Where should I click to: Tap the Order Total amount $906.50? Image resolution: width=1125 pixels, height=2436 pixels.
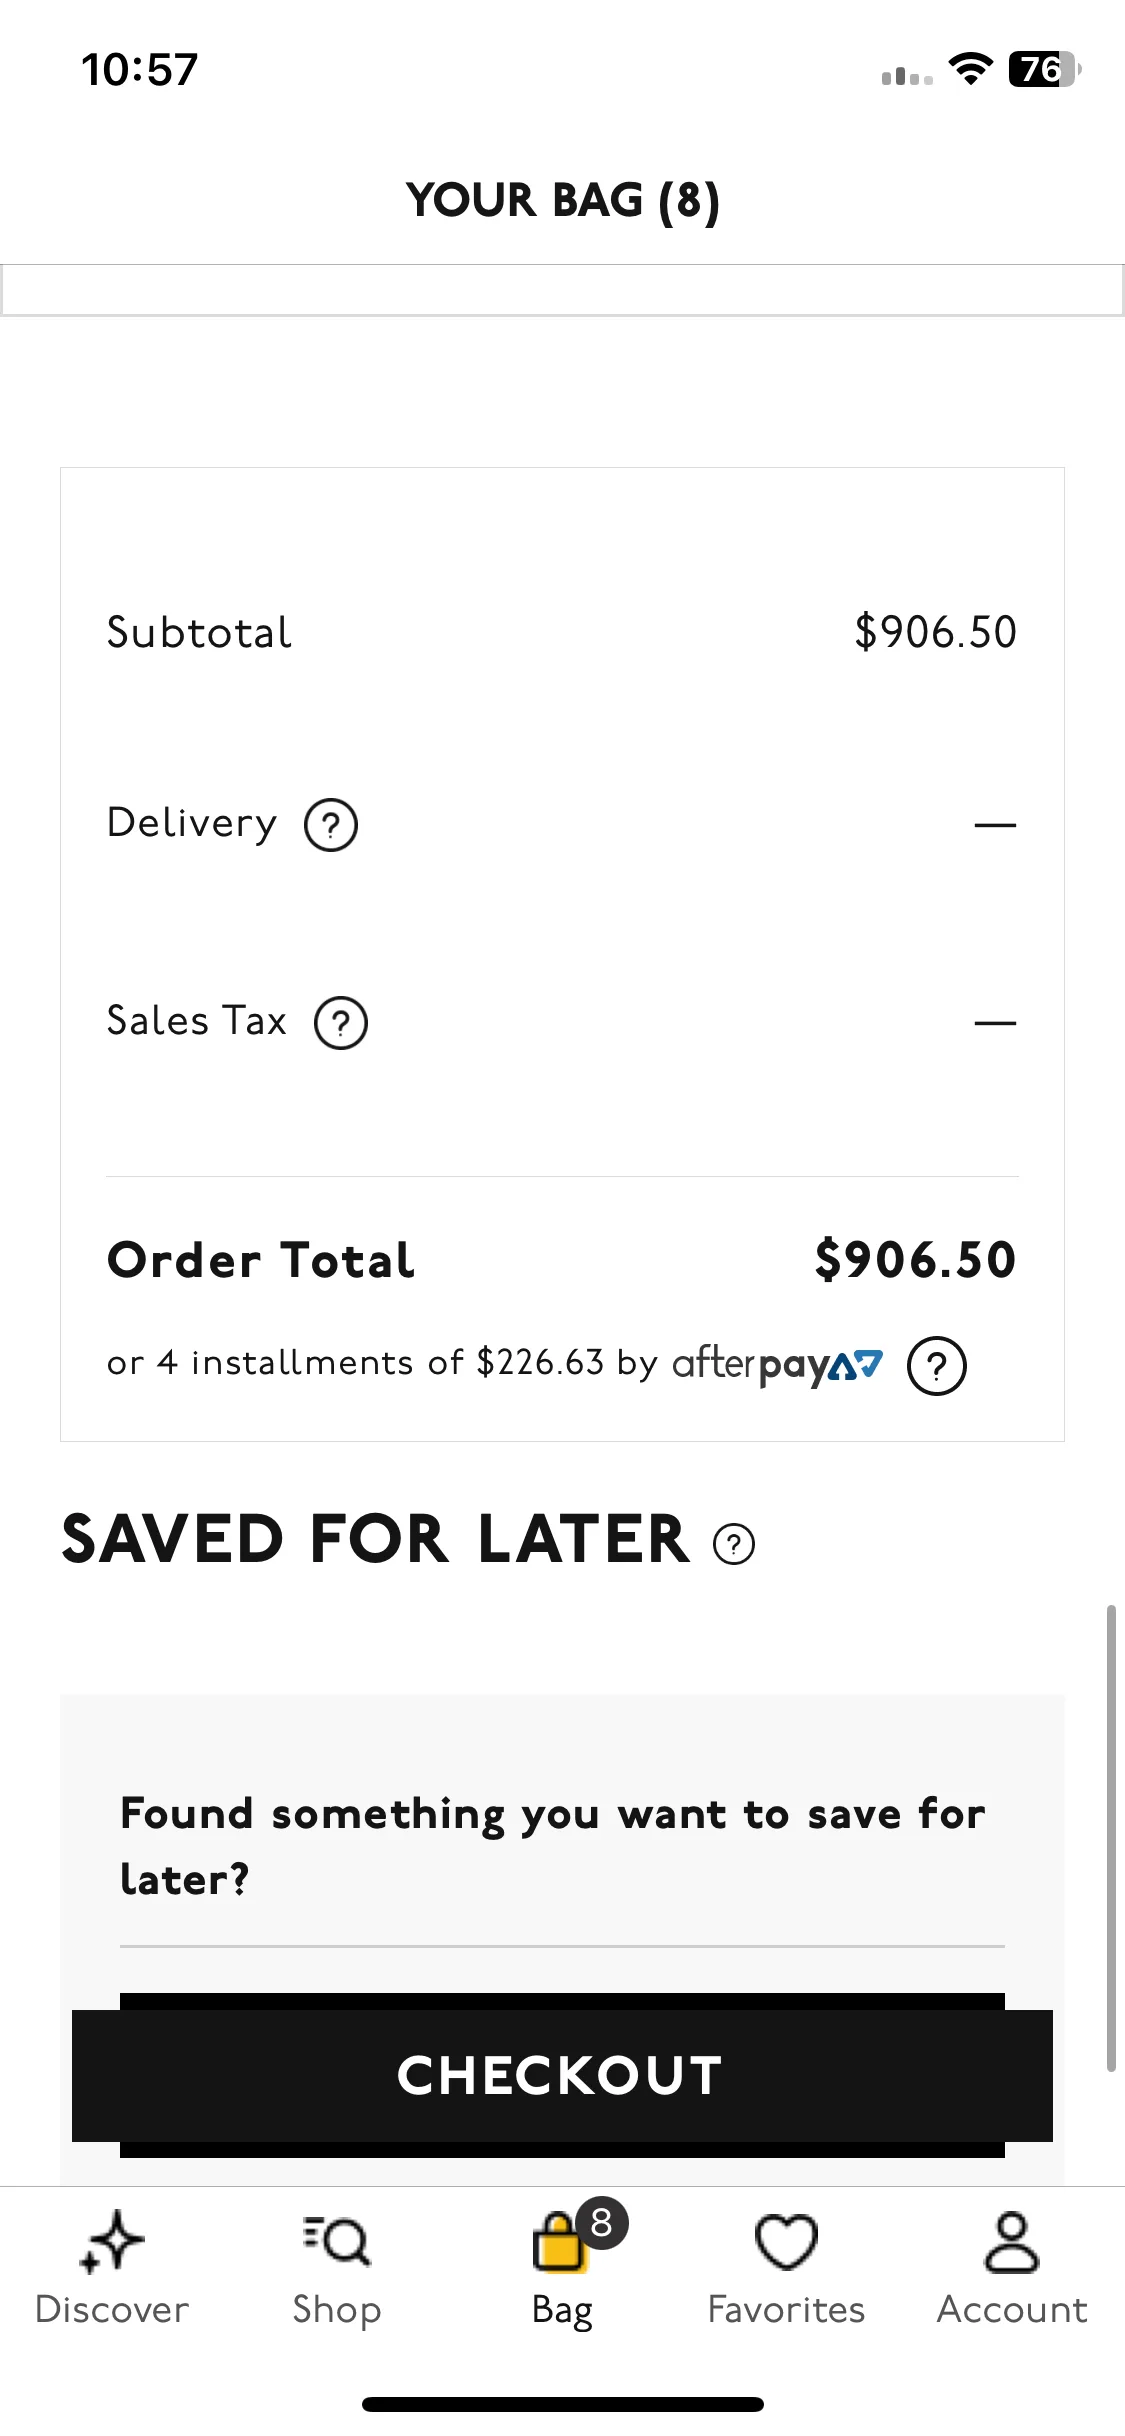[916, 1259]
